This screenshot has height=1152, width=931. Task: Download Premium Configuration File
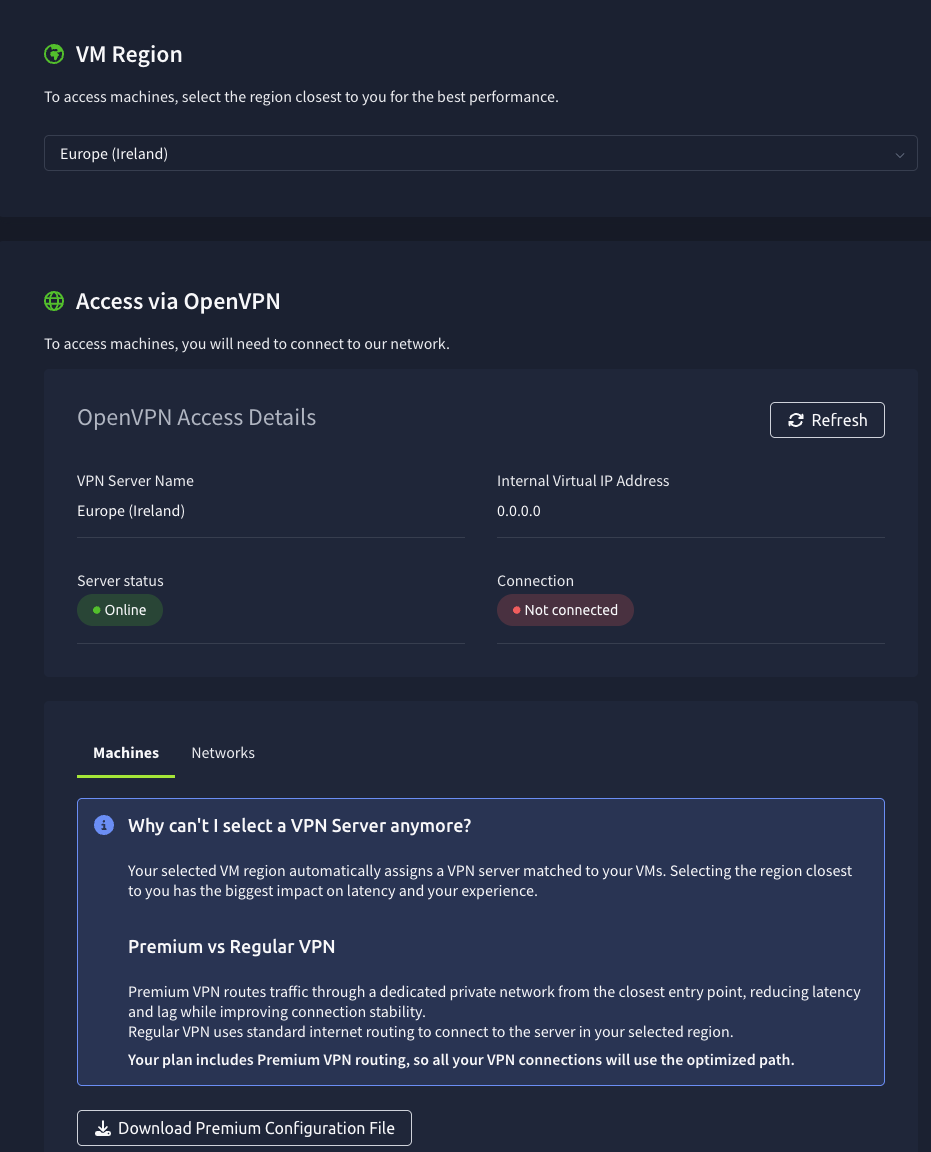pos(245,1128)
